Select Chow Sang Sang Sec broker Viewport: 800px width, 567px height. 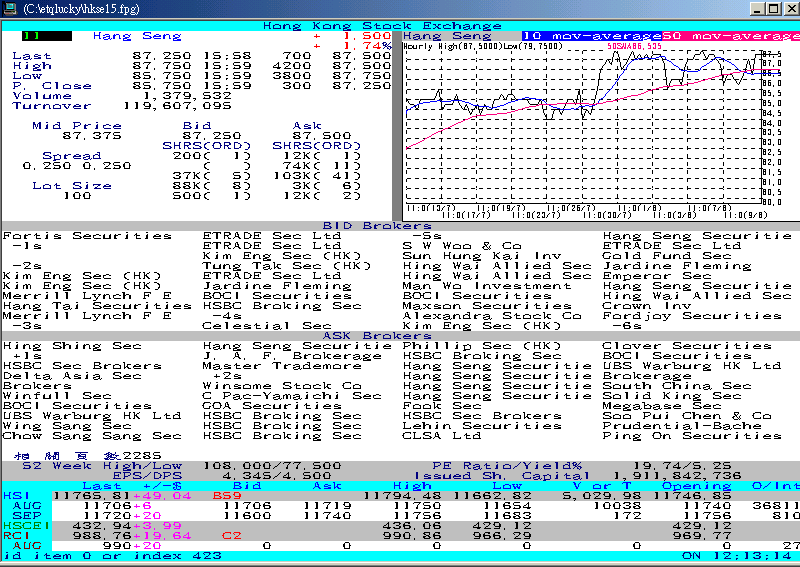click(x=92, y=436)
